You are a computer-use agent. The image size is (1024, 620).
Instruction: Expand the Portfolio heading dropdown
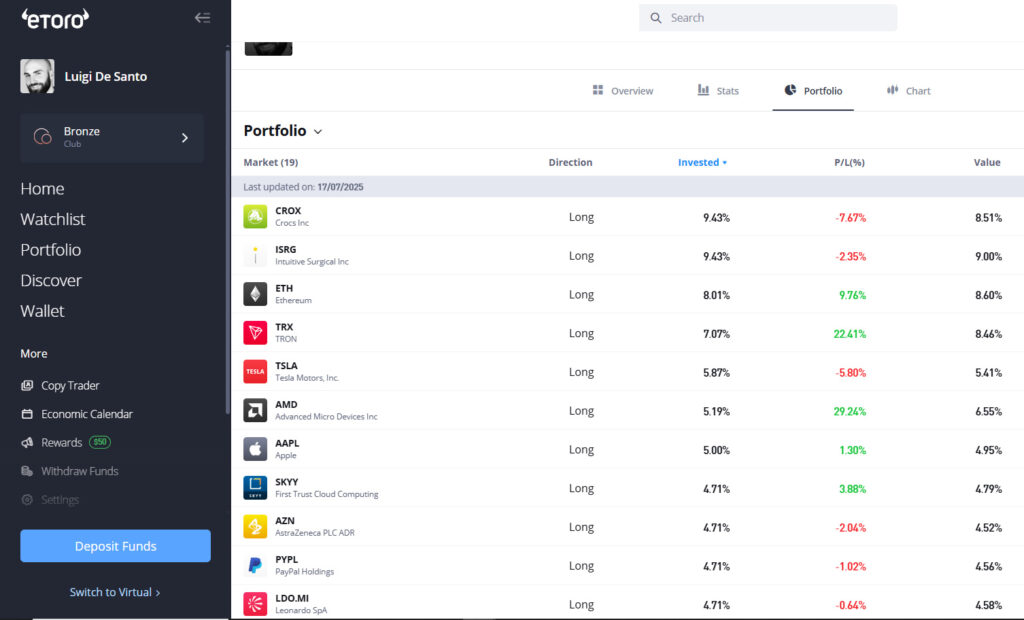point(318,131)
